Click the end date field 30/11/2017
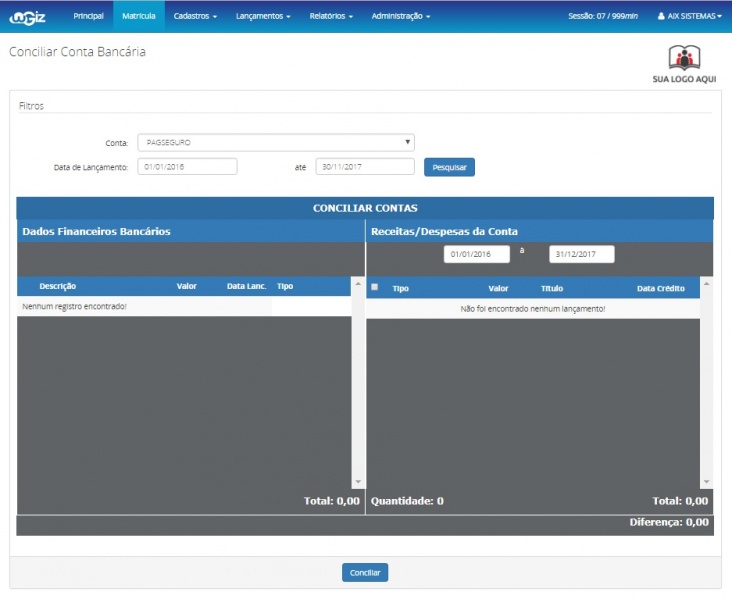Image resolution: width=732 pixels, height=599 pixels. 364,167
